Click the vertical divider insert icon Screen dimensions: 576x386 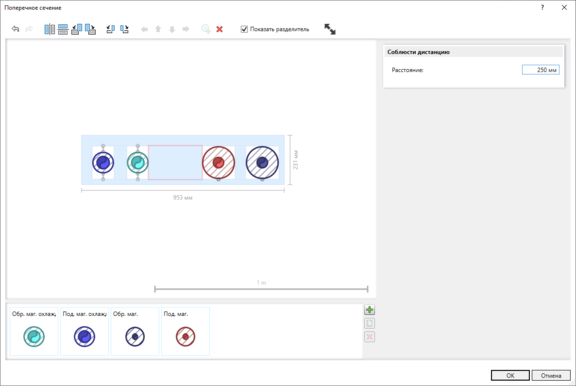49,29
